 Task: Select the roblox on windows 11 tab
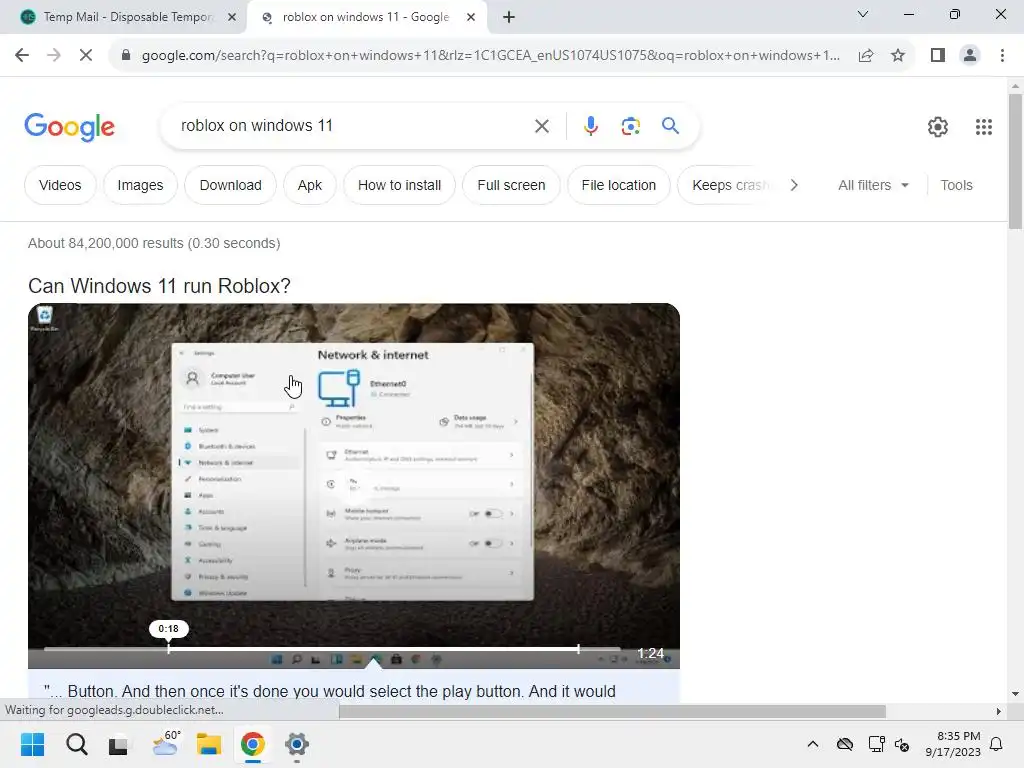pyautogui.click(x=366, y=17)
